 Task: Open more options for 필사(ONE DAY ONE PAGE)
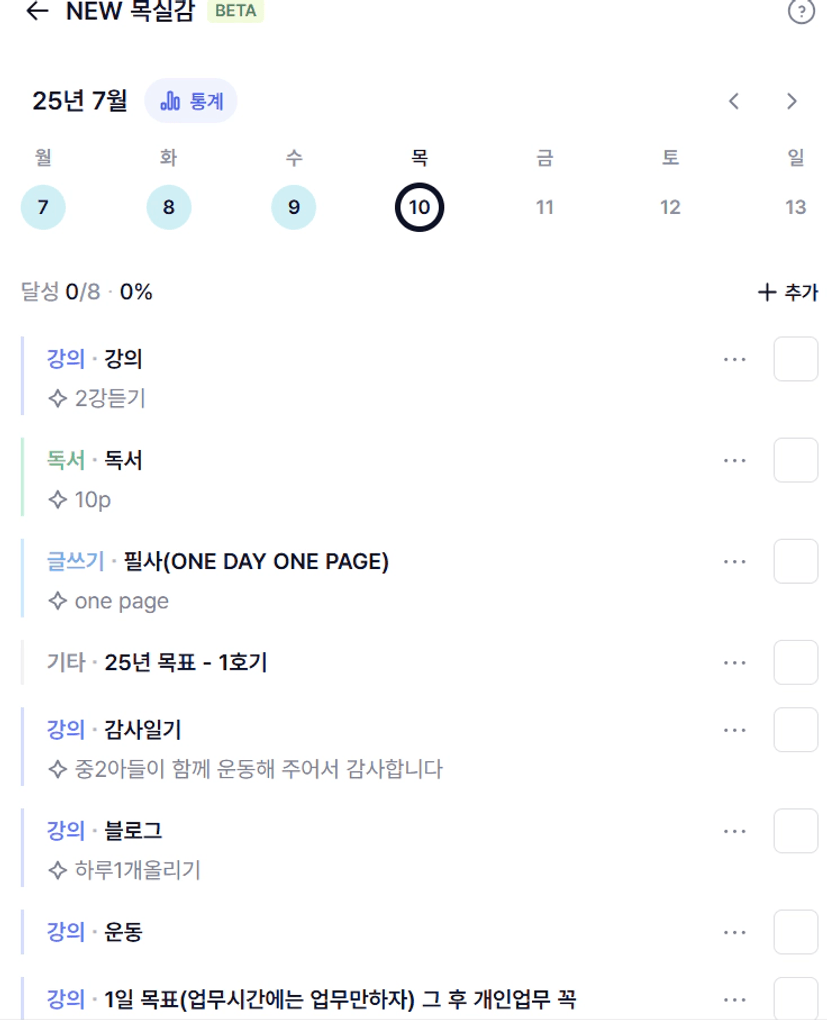point(735,561)
